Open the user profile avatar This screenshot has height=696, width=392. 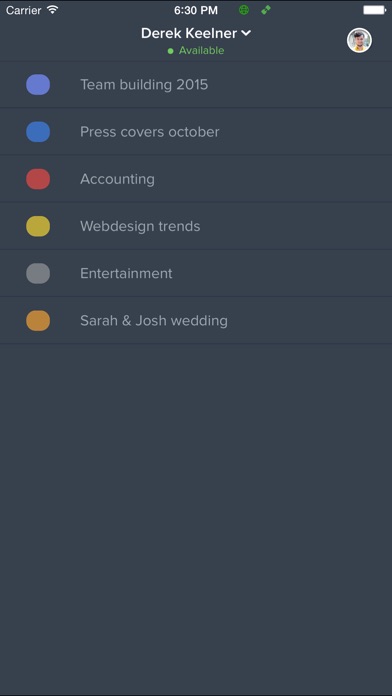(x=359, y=40)
